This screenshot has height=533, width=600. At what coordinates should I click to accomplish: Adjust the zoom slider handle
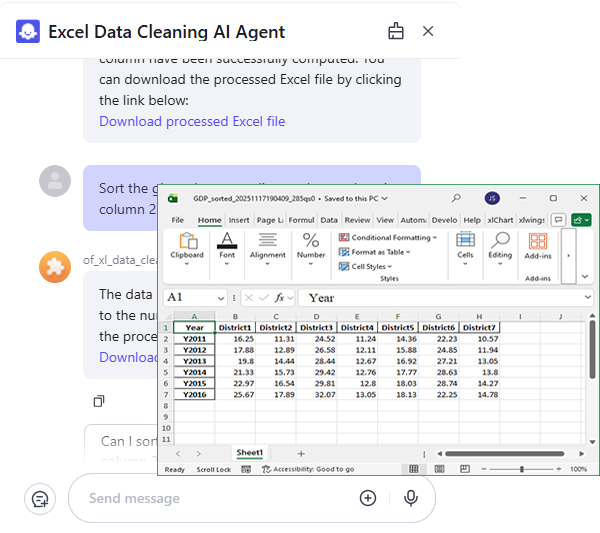(x=522, y=469)
